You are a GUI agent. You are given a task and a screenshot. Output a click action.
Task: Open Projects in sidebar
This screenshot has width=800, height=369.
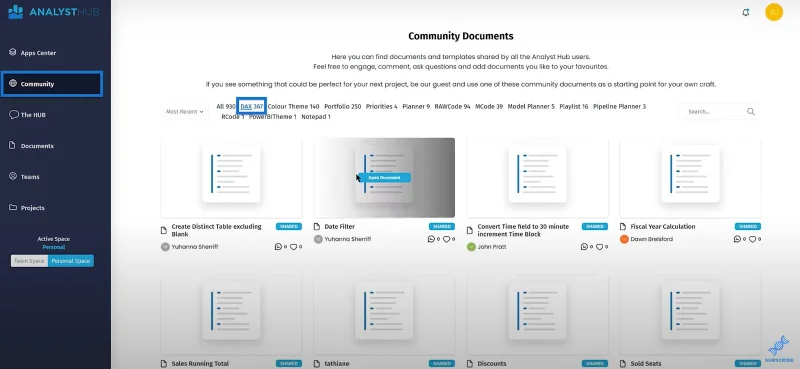point(27,208)
